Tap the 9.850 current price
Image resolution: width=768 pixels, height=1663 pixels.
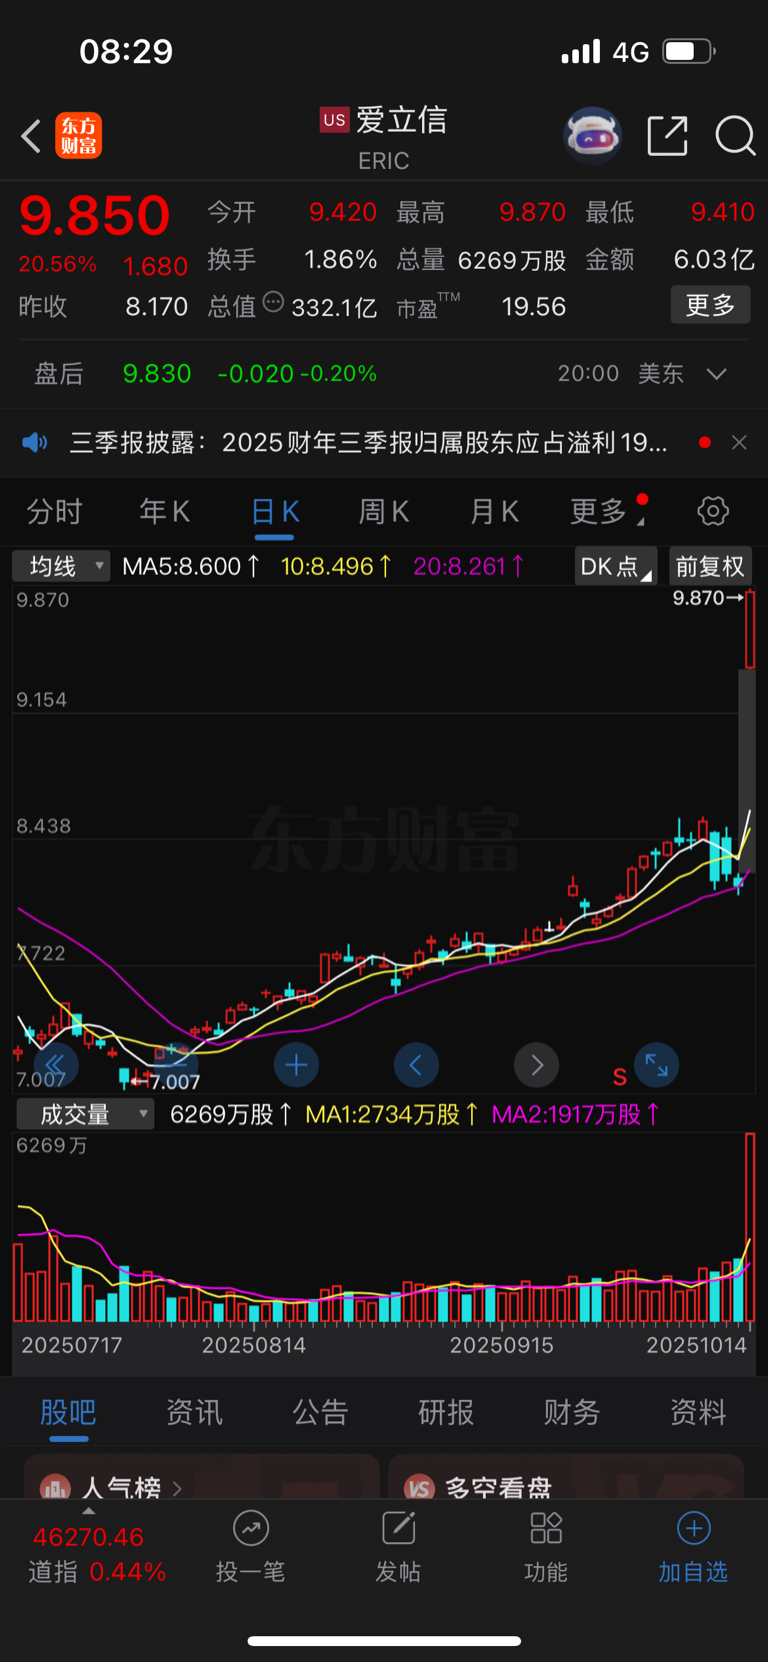95,215
